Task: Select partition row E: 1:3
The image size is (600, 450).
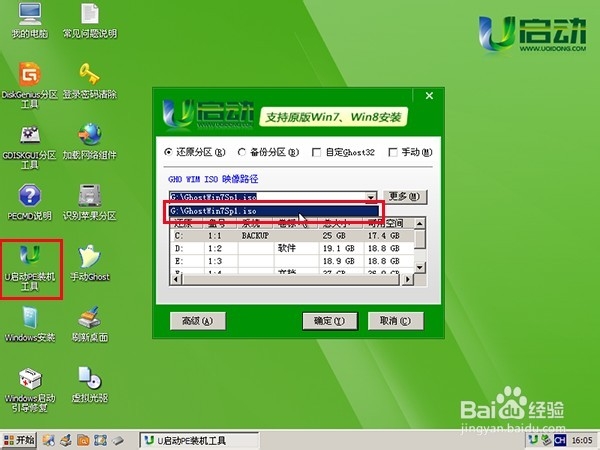Action: coord(292,261)
